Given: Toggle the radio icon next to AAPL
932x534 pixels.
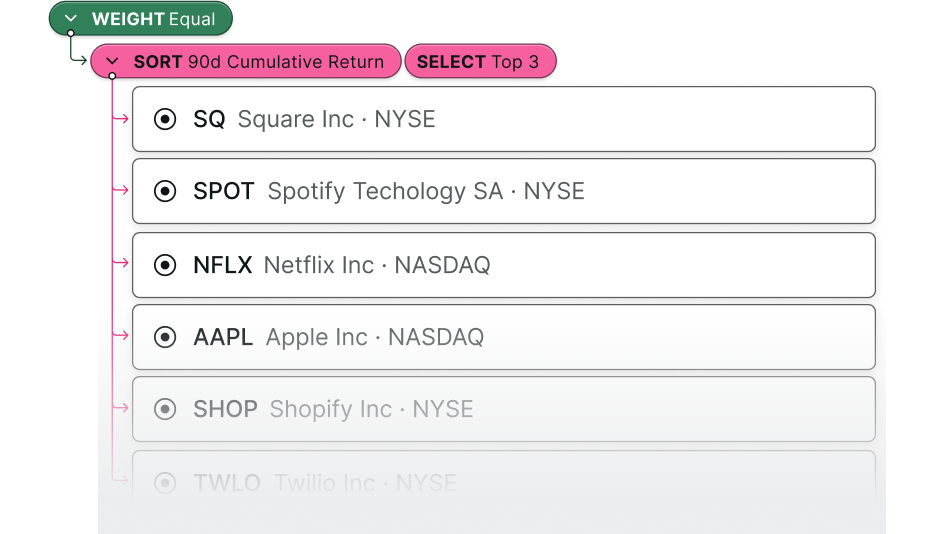Looking at the screenshot, I should (x=165, y=337).
